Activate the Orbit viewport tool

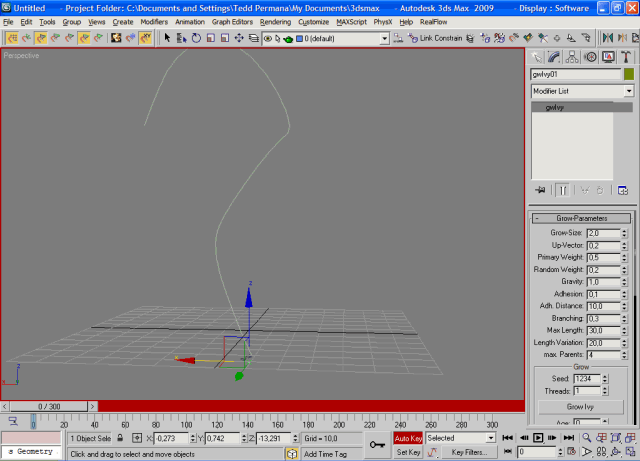[616, 452]
